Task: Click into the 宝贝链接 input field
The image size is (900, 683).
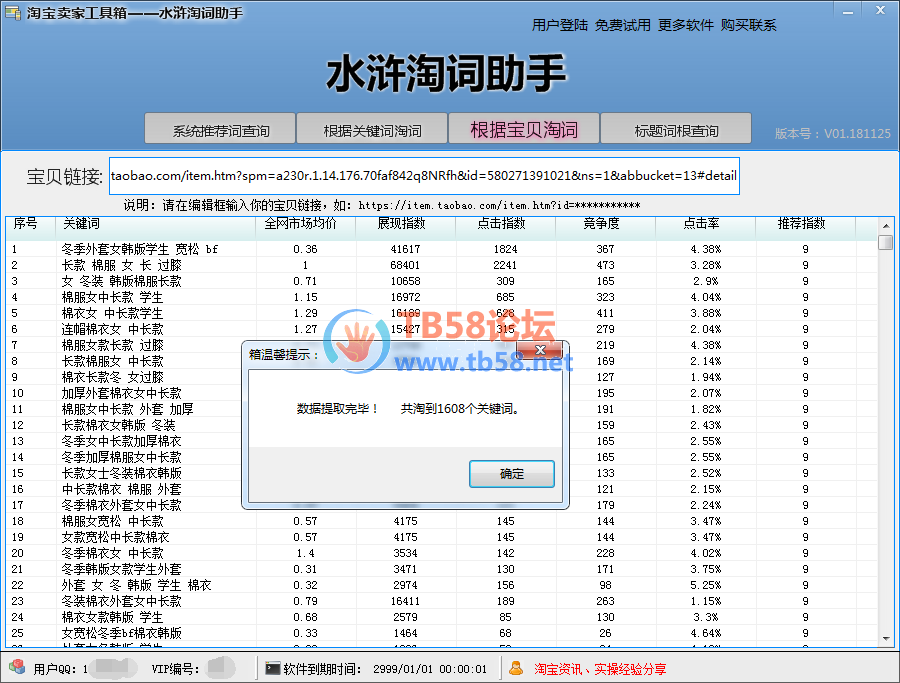Action: tap(424, 176)
